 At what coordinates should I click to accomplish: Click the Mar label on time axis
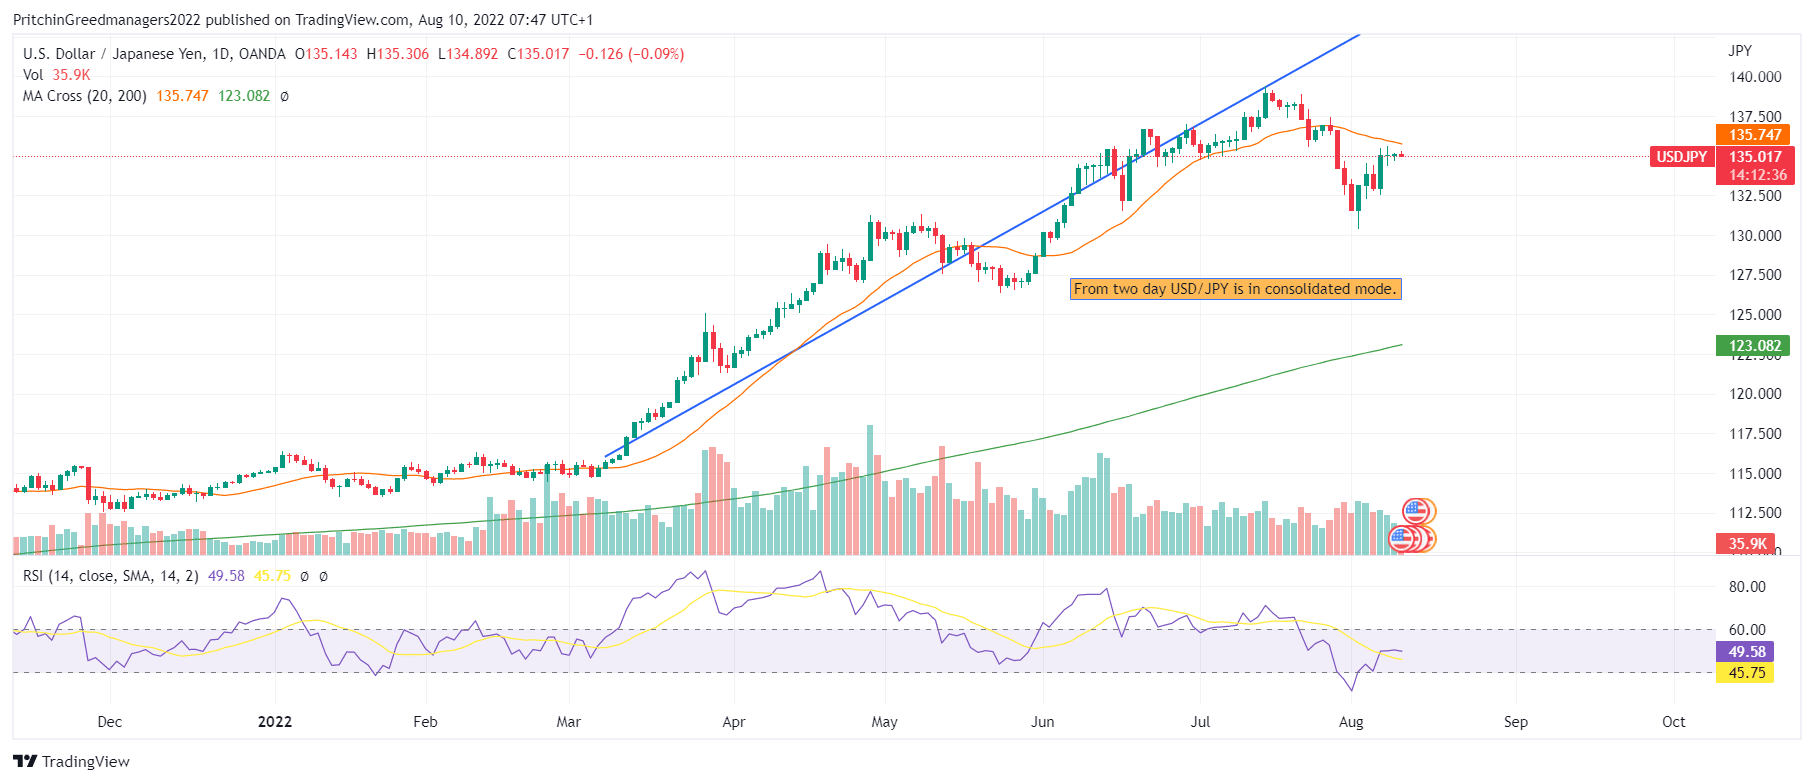pos(568,722)
